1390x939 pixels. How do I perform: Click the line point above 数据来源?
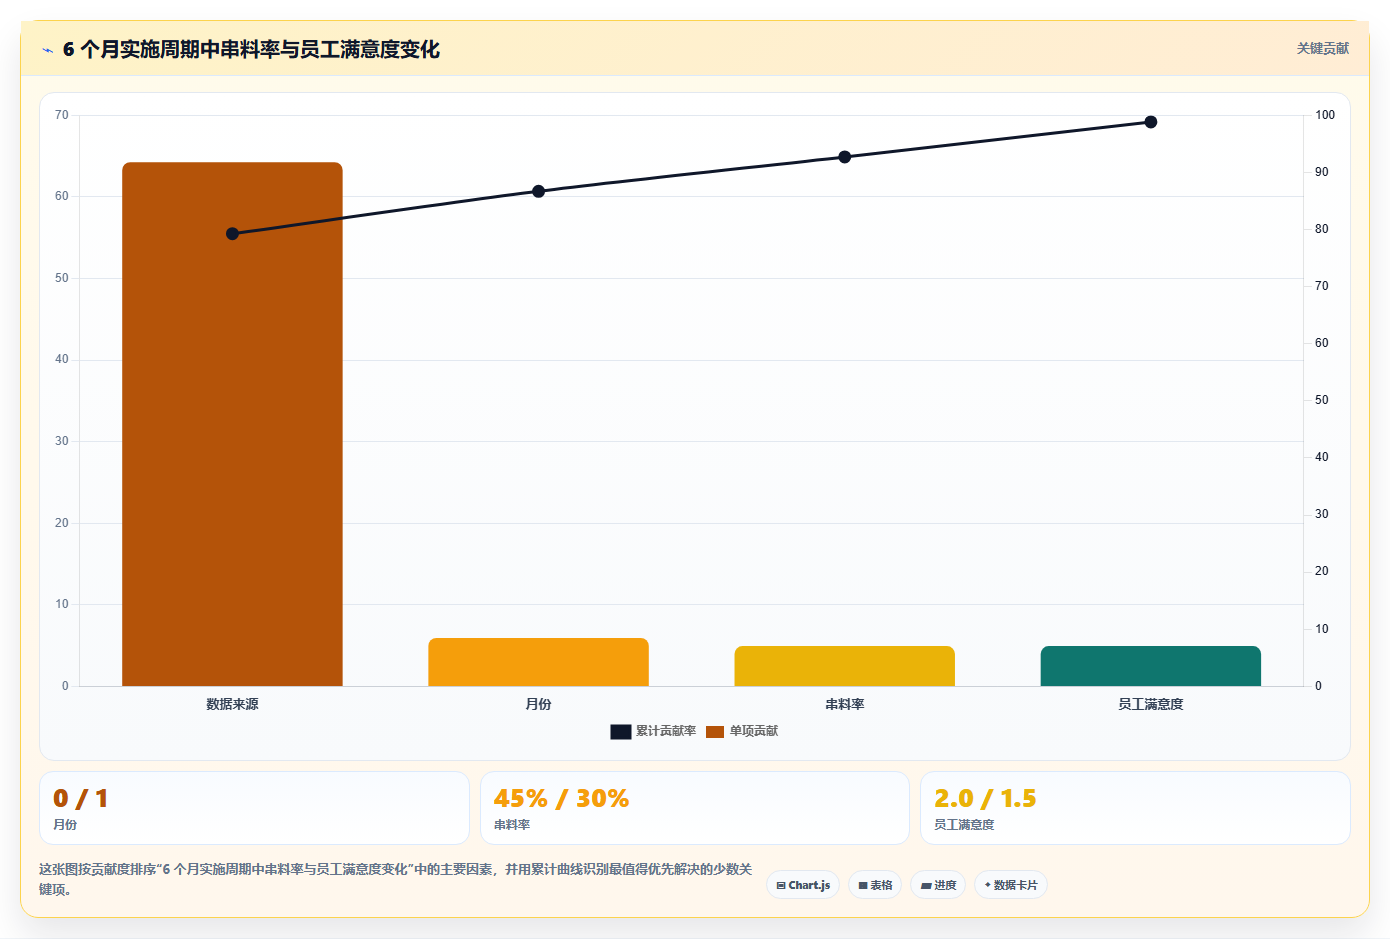(232, 234)
